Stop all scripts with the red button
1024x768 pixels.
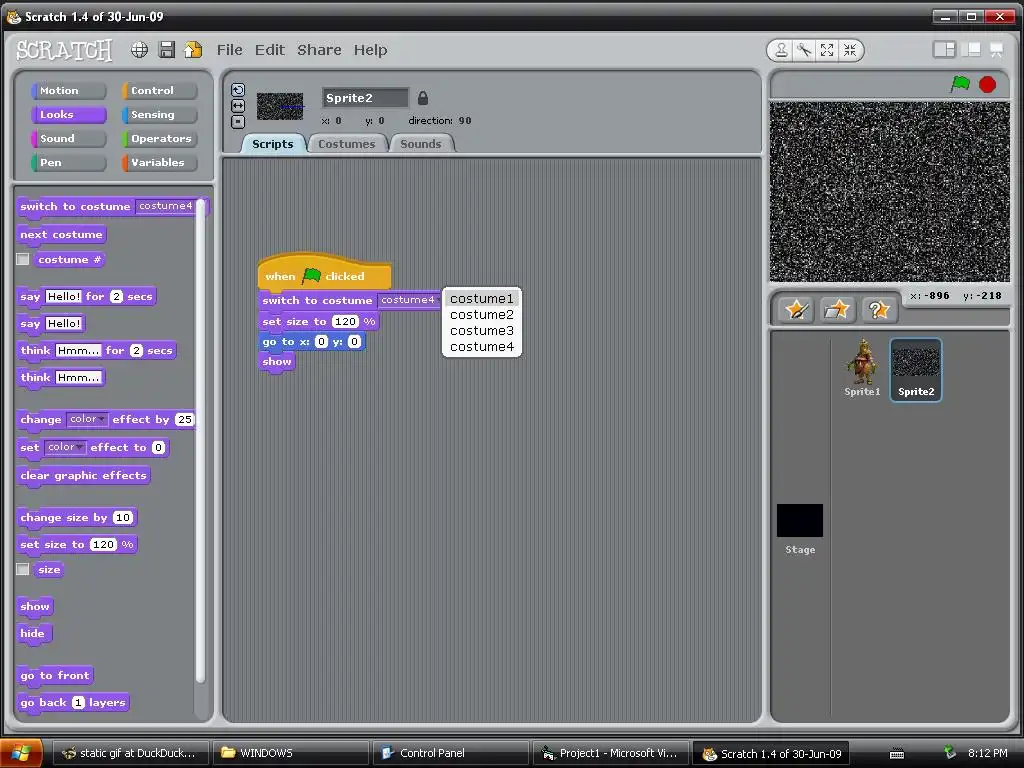coord(987,84)
